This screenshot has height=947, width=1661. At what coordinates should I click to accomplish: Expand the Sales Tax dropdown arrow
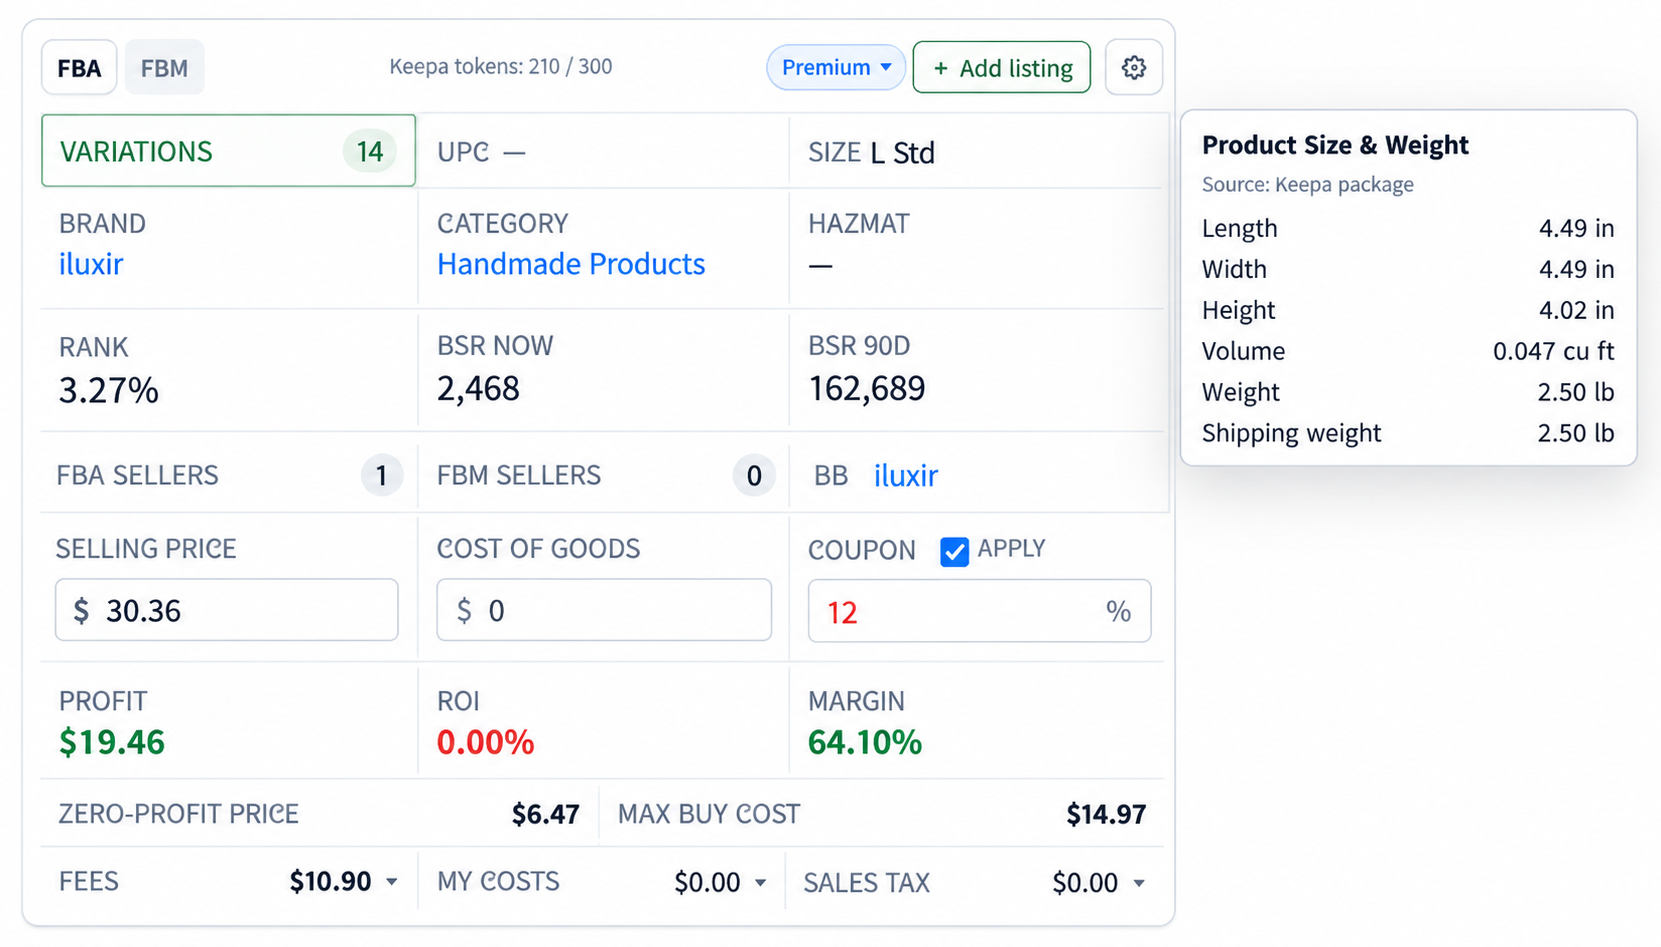[1139, 883]
